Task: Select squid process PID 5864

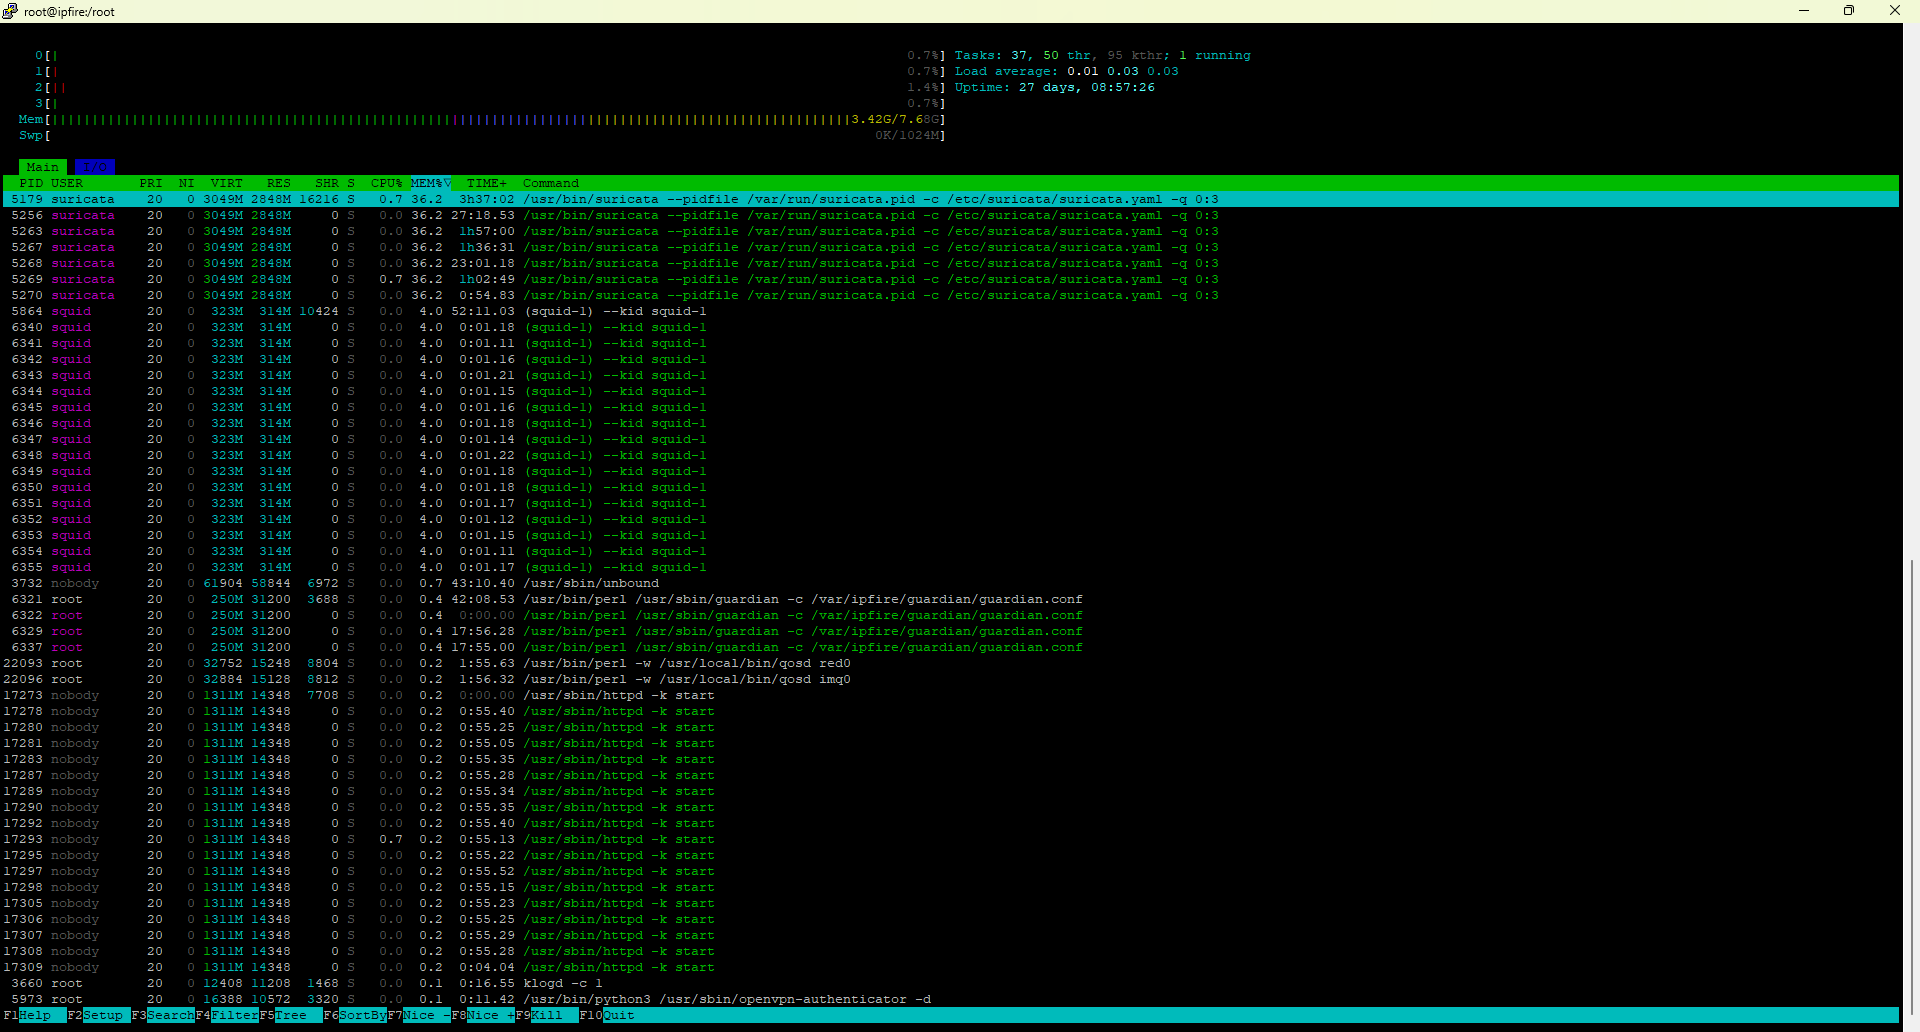Action: tap(950, 311)
